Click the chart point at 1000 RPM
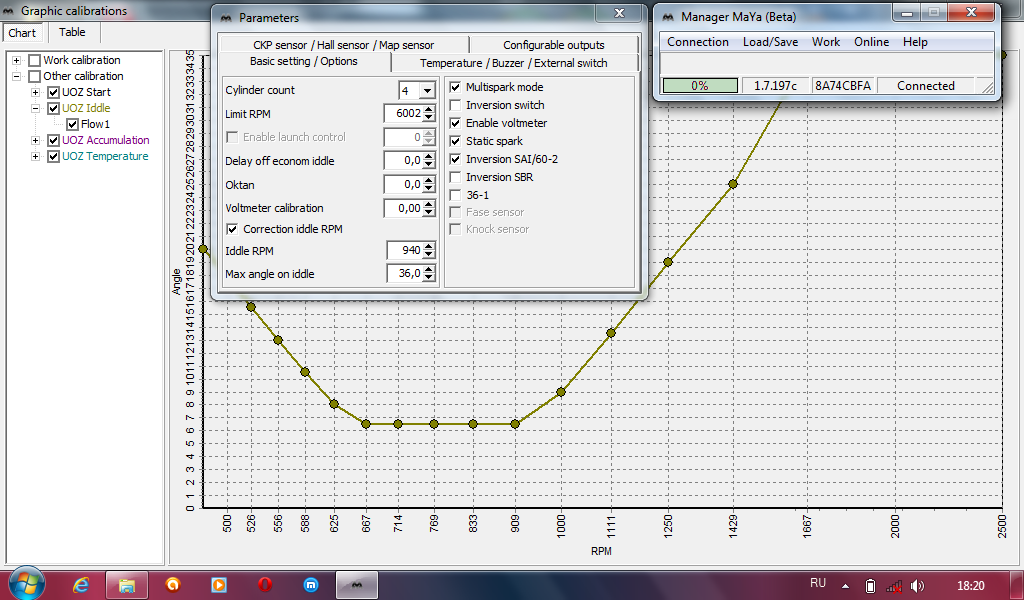This screenshot has width=1024, height=600. [561, 392]
